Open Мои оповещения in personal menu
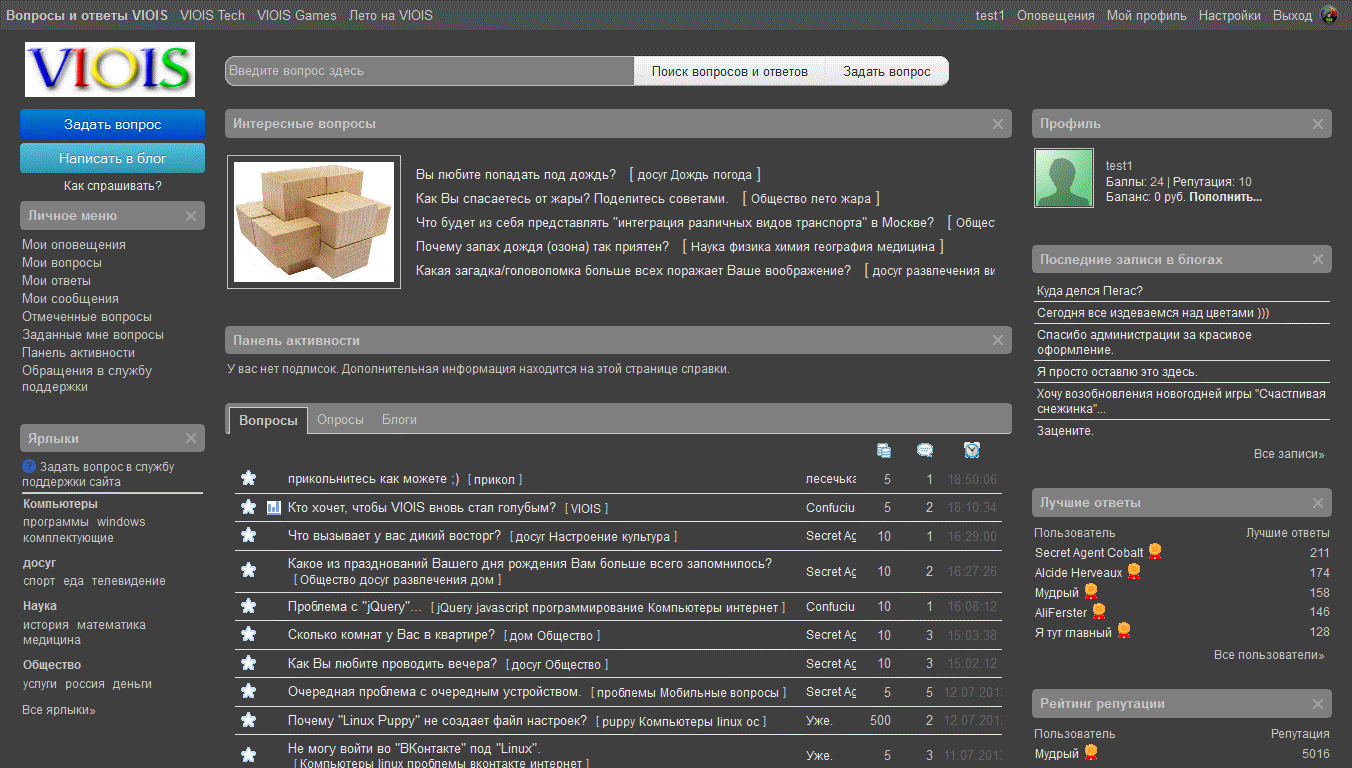 coord(74,245)
